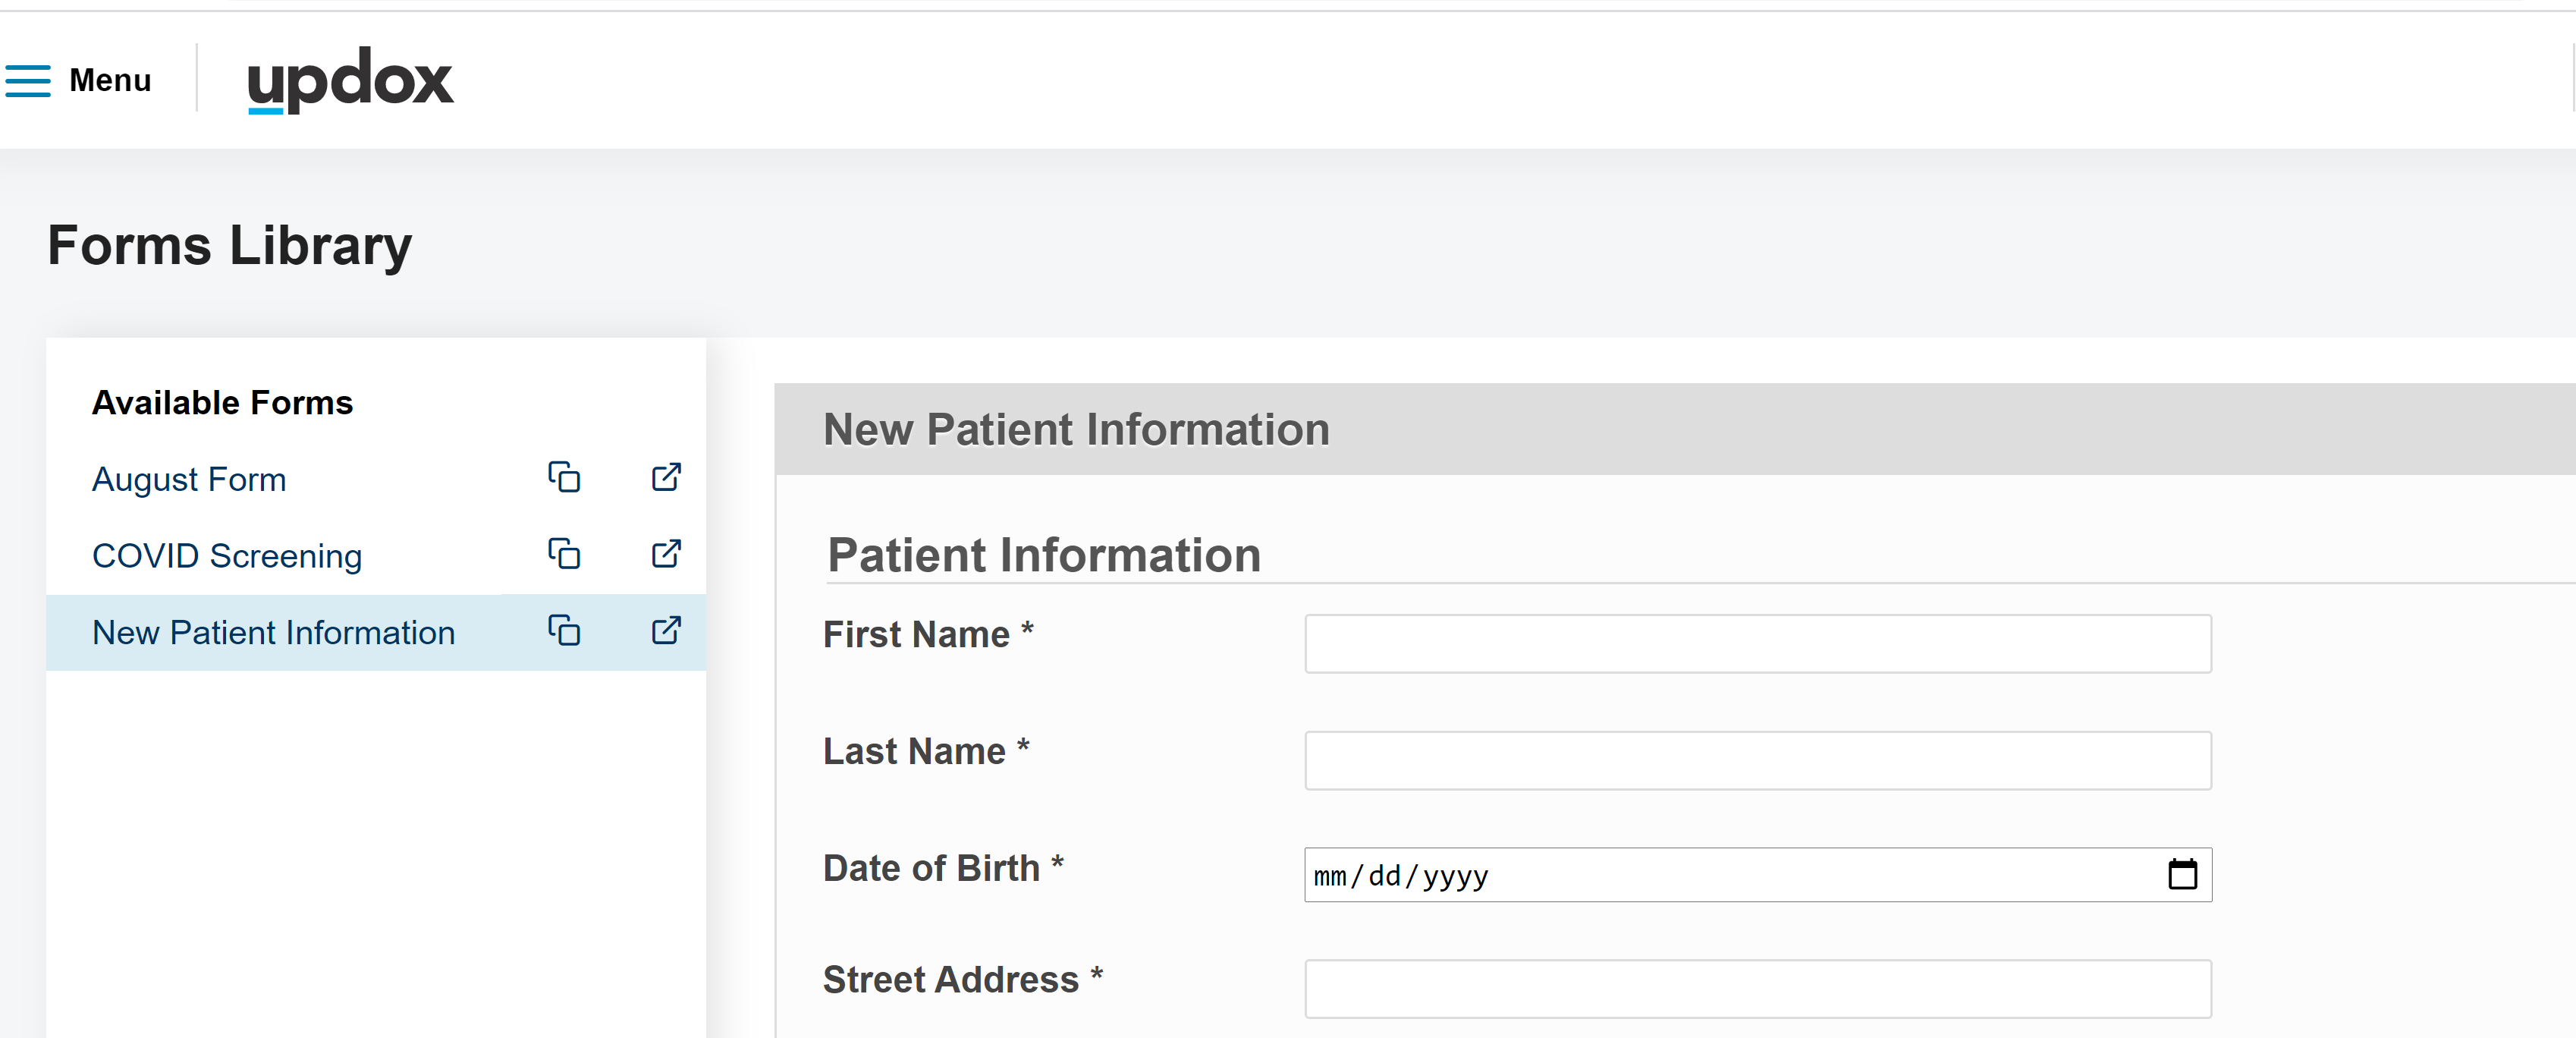The height and width of the screenshot is (1038, 2576).
Task: Select the August Form link
Action: (189, 480)
